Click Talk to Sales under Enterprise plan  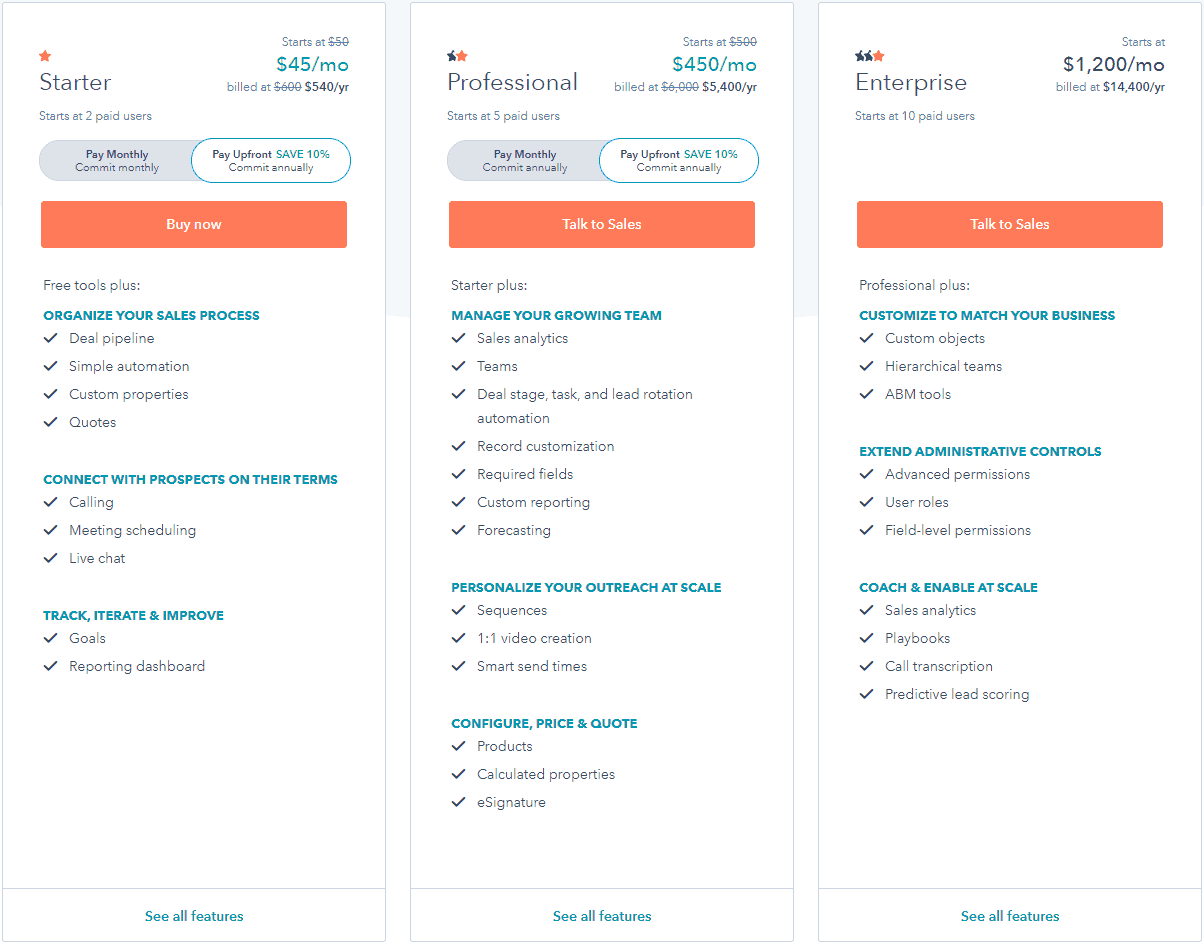point(1009,224)
